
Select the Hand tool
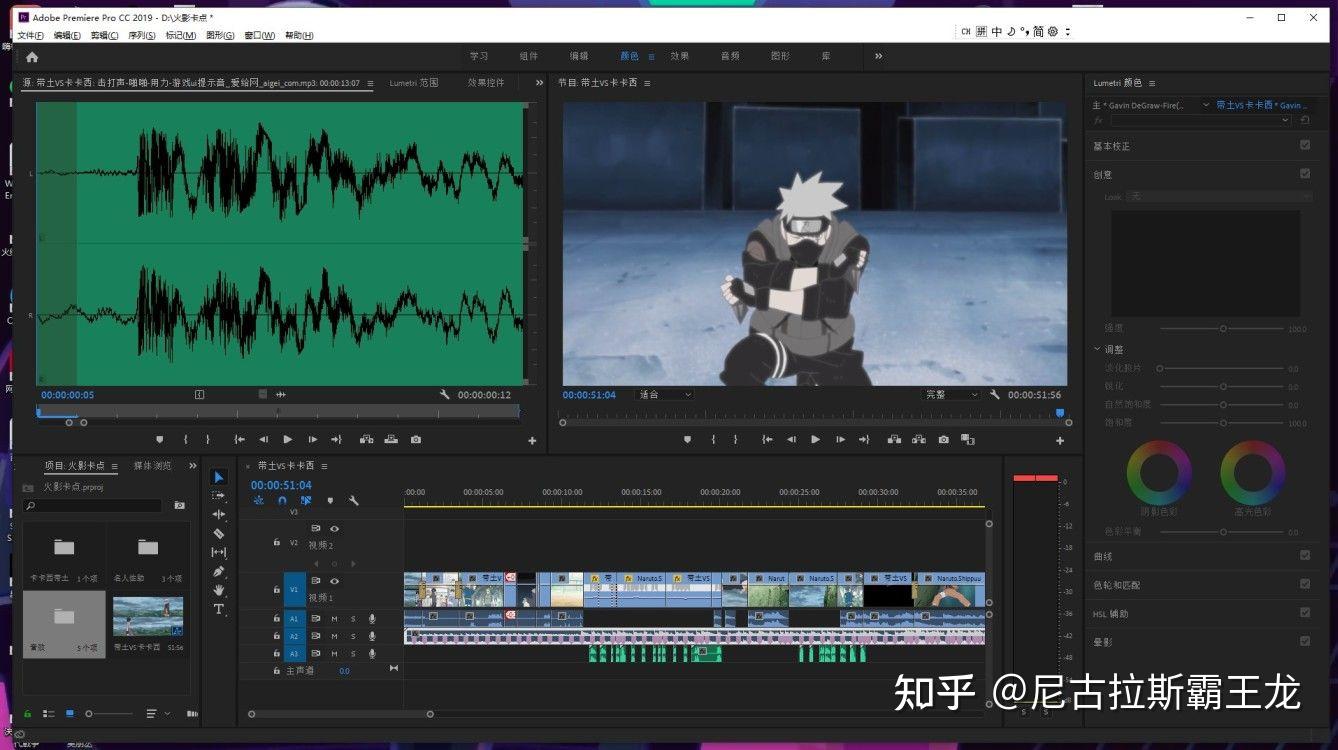[x=219, y=590]
